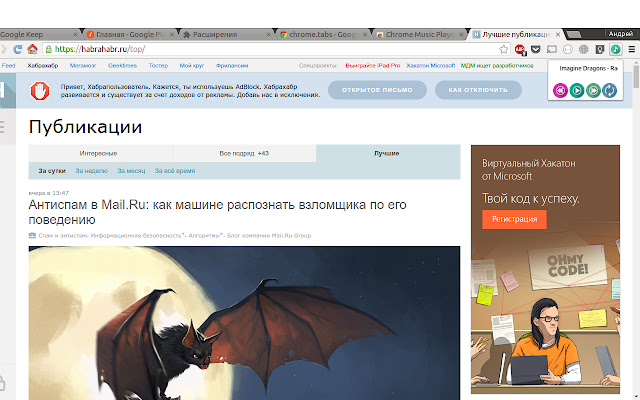Click the Виртуальный Хакатон от Microsoft ad banner
Image resolution: width=640 pixels, height=400 pixels.
(545, 269)
